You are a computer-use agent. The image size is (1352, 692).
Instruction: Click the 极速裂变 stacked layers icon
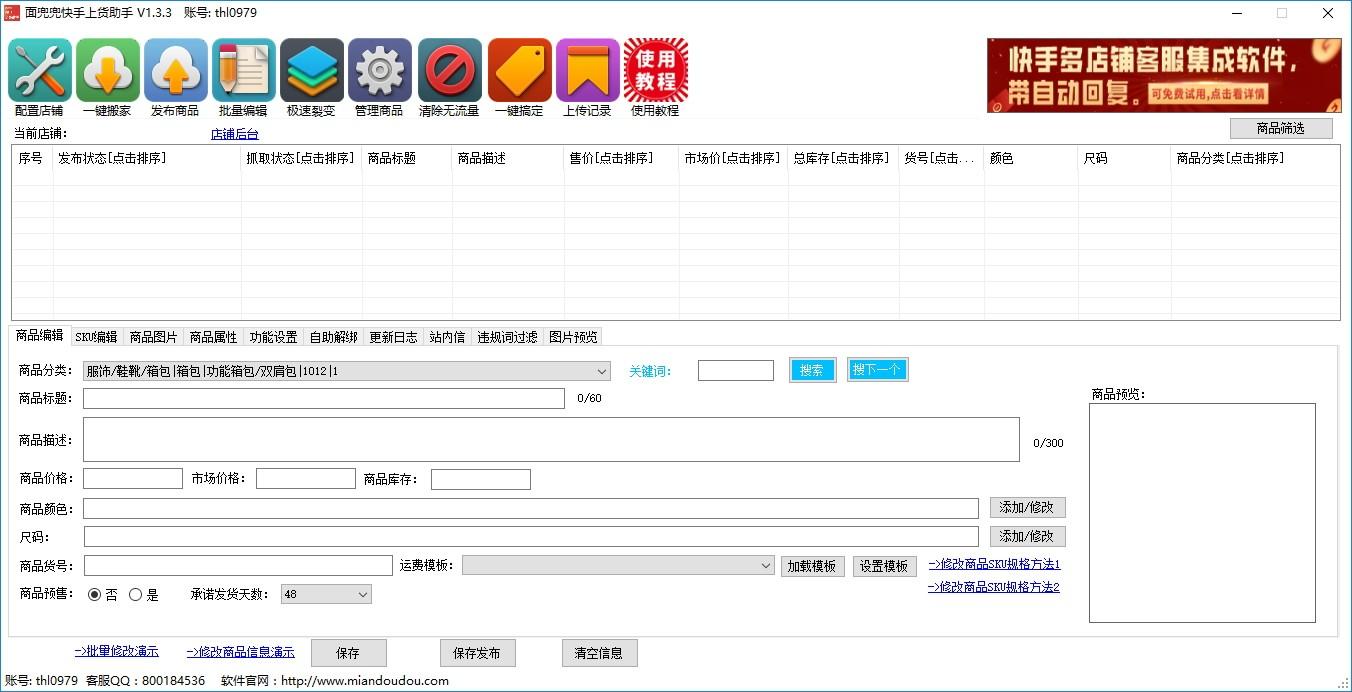click(312, 70)
